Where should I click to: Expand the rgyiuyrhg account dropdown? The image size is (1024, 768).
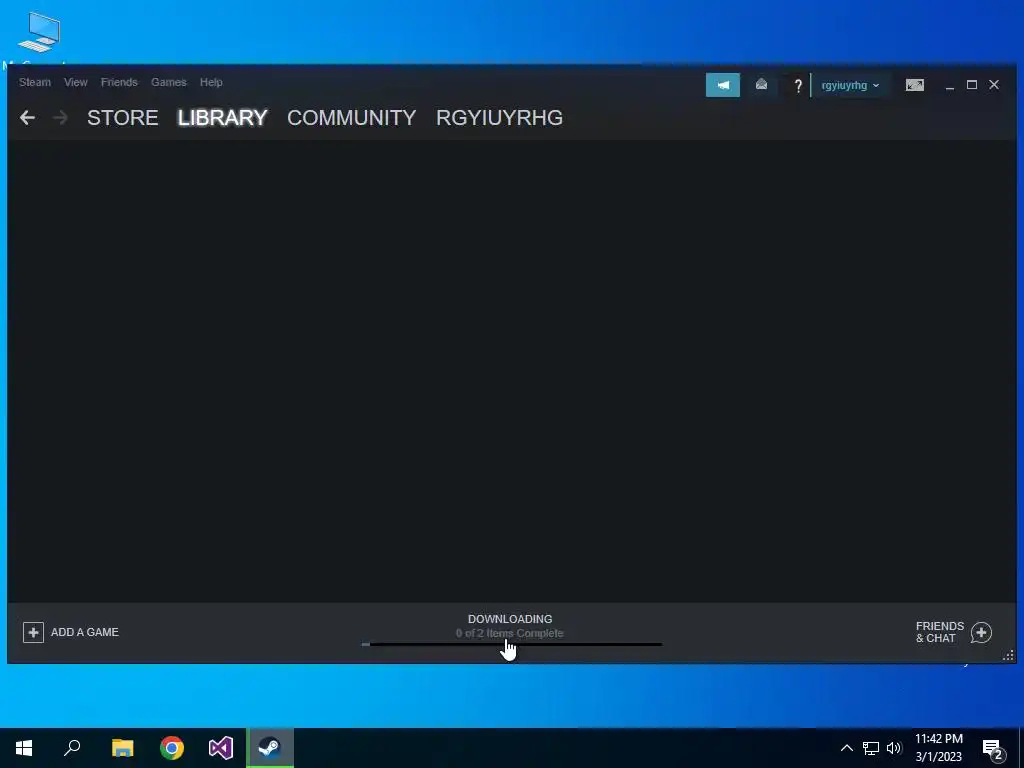(x=850, y=86)
